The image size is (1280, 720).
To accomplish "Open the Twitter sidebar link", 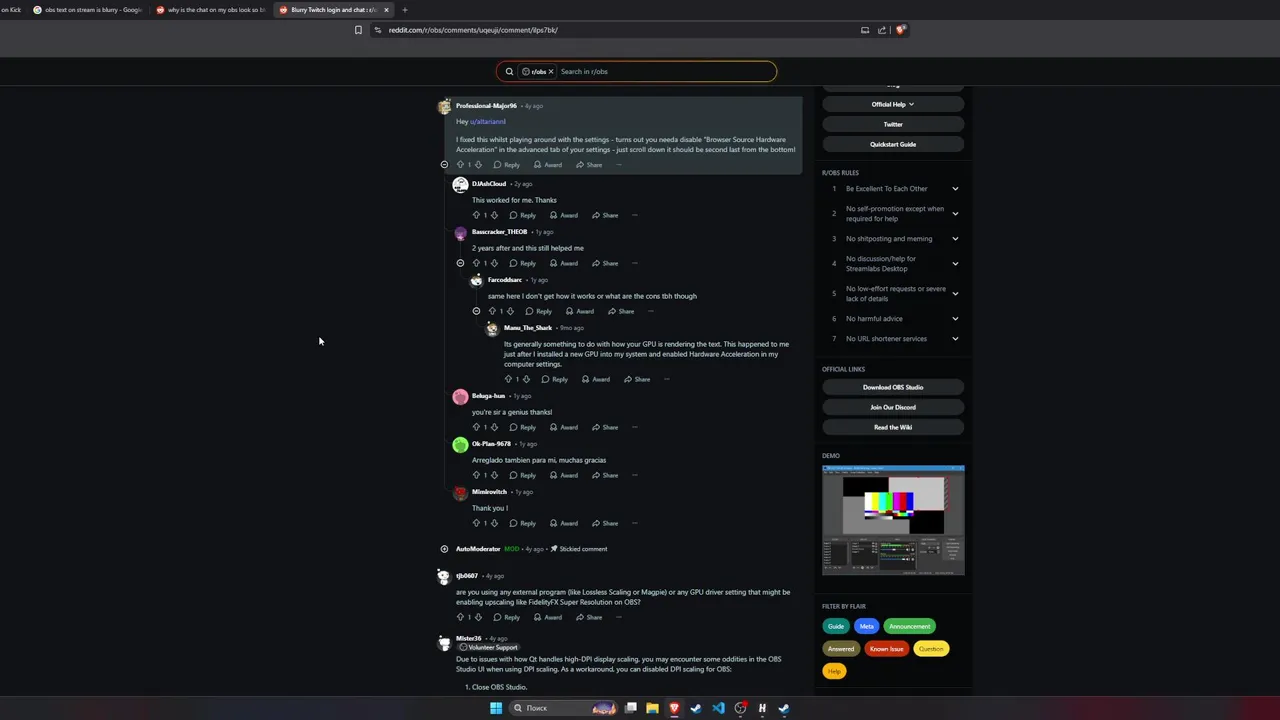I will pyautogui.click(x=893, y=124).
